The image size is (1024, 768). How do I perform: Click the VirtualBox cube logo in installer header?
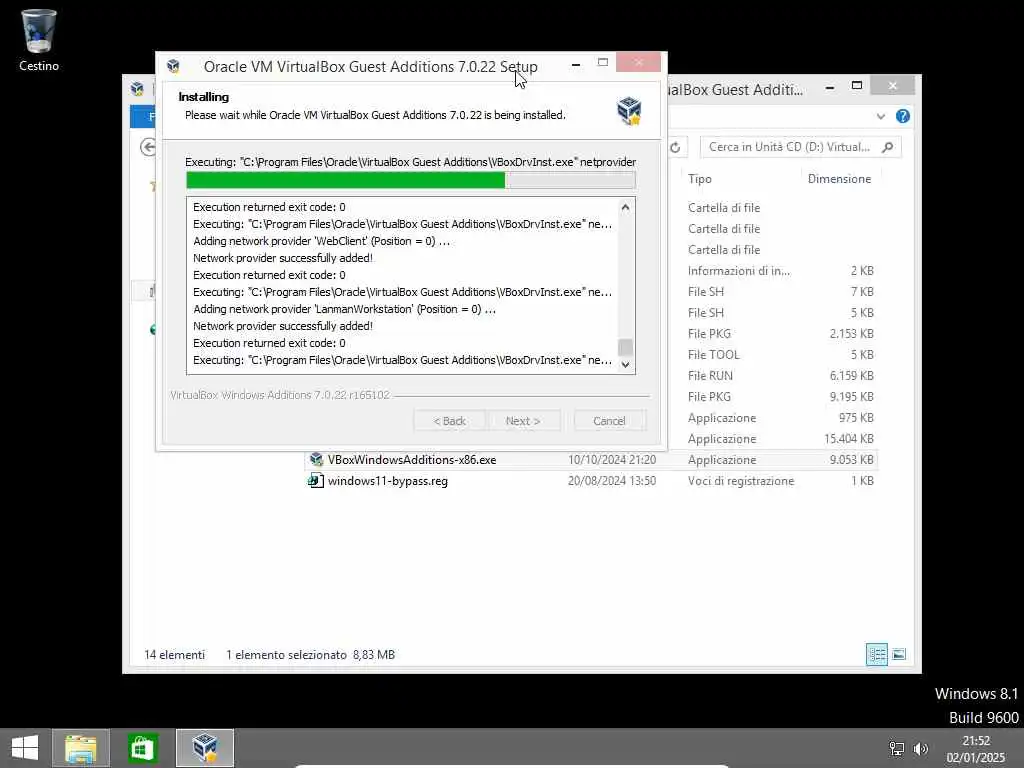point(629,110)
